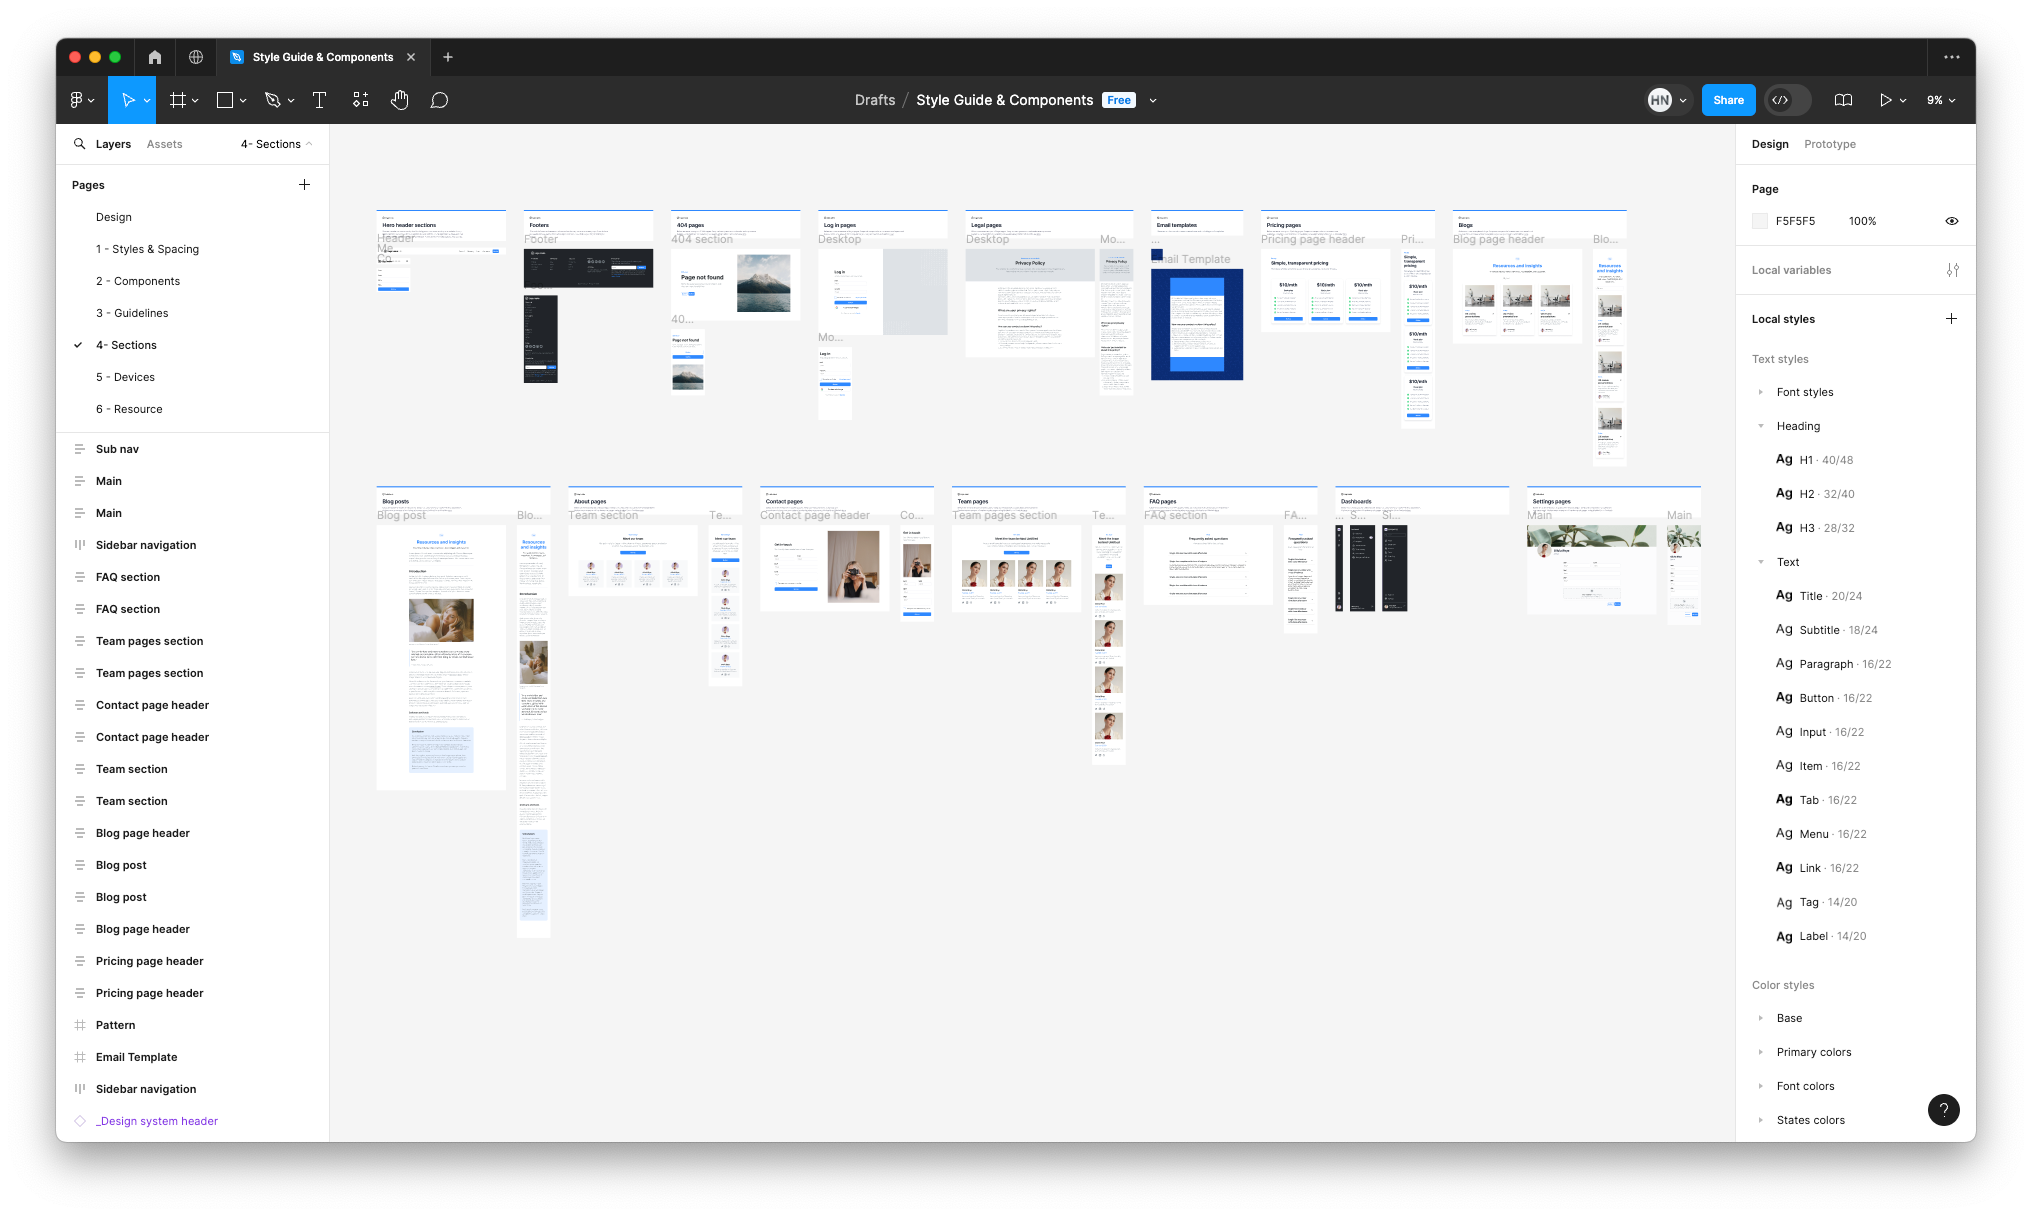Open the 9% zoom dropdown
Viewport: 2032px width, 1216px height.
(1941, 100)
